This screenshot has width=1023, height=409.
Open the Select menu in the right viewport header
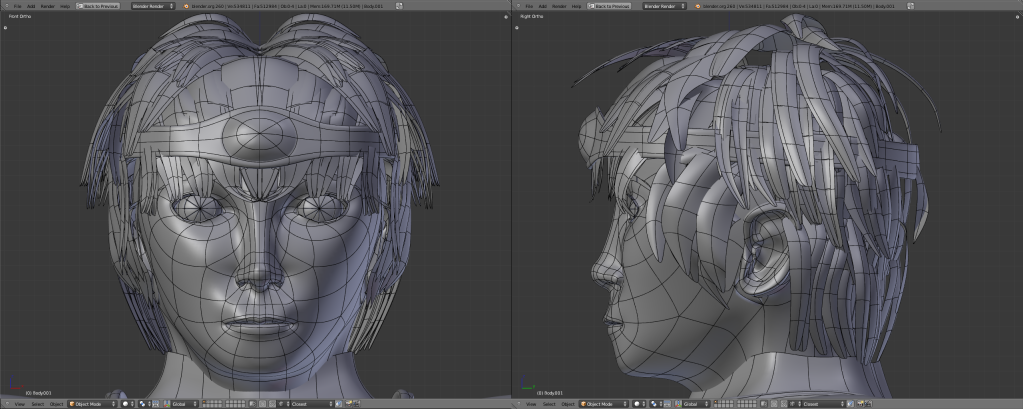click(x=548, y=404)
